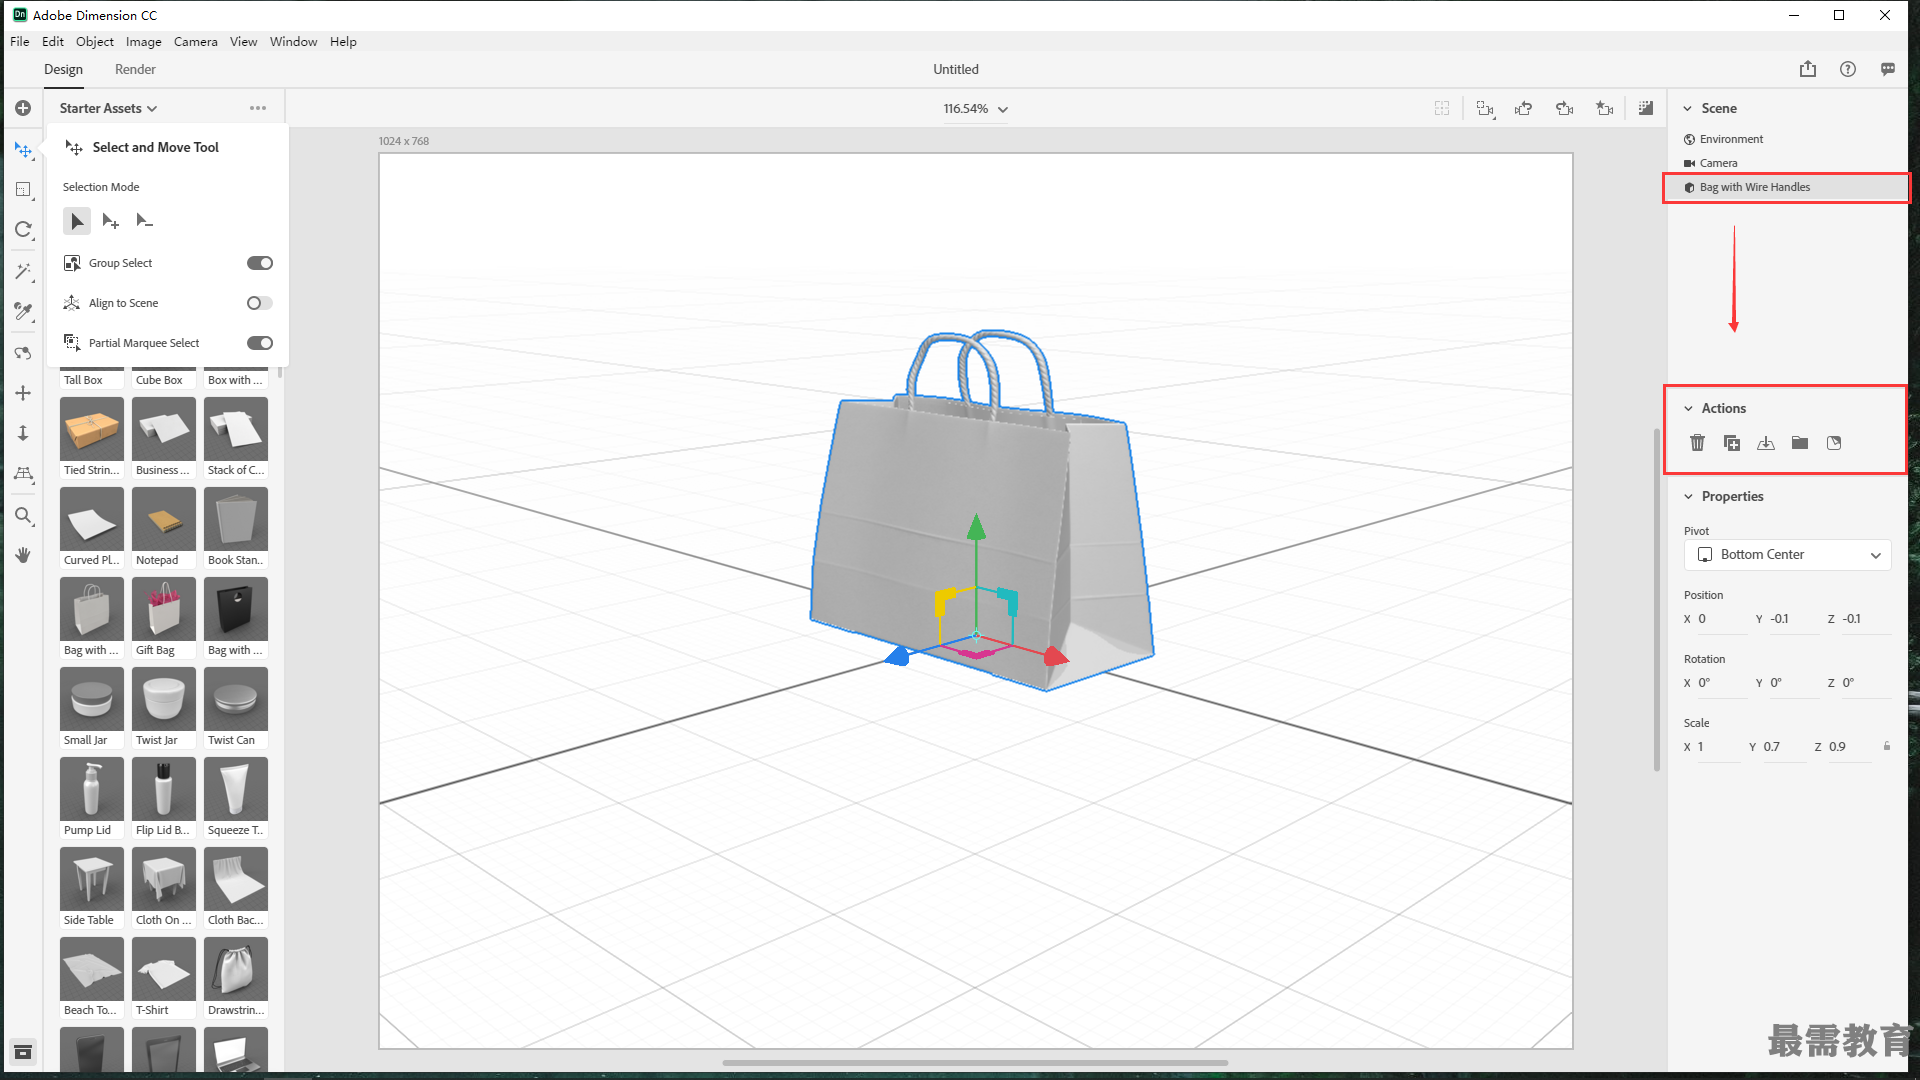Click the camera undo icon in canvas toolbar

[1524, 108]
